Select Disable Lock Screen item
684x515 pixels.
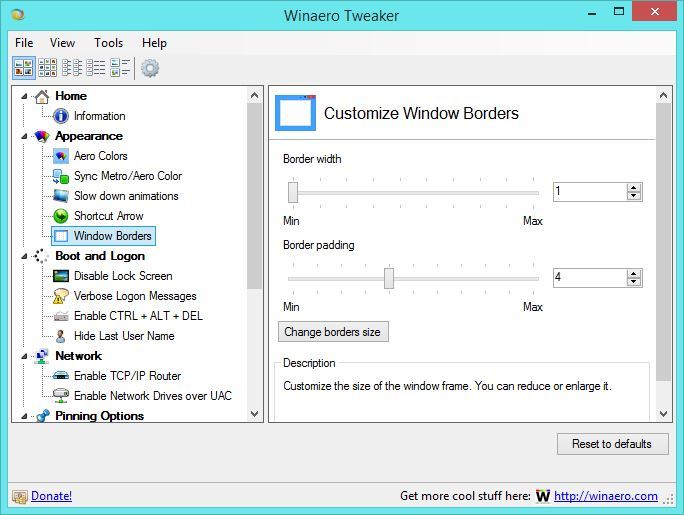click(123, 276)
